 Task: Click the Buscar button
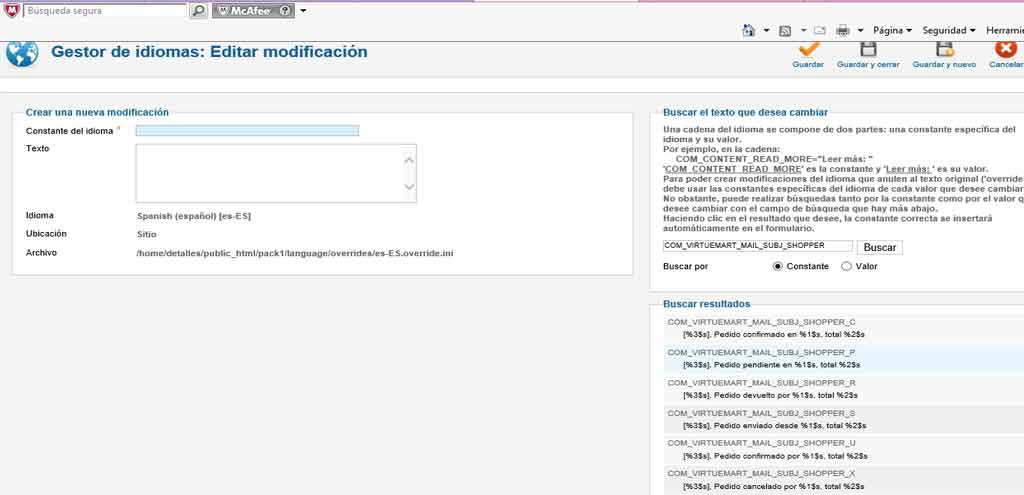point(880,248)
